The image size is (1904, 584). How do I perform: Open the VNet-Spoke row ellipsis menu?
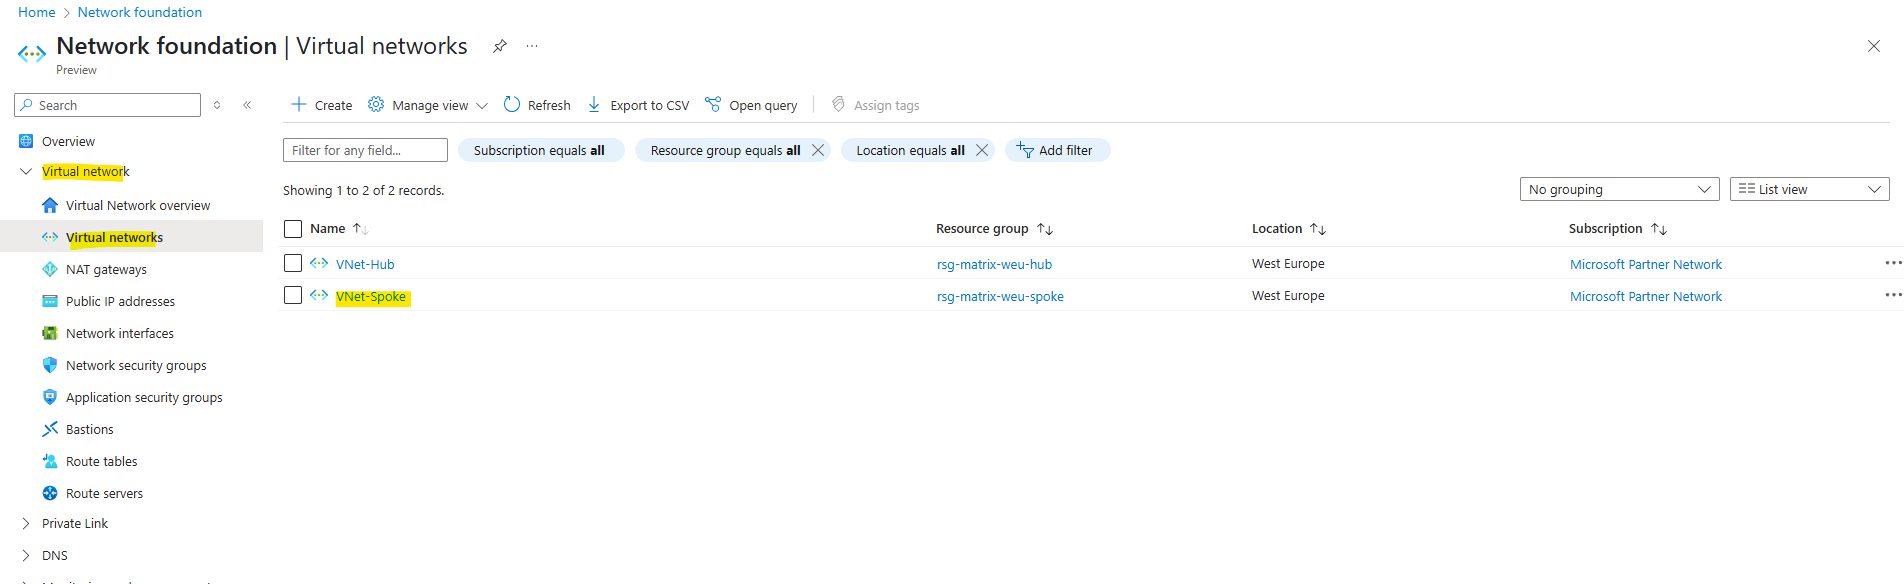pyautogui.click(x=1893, y=295)
